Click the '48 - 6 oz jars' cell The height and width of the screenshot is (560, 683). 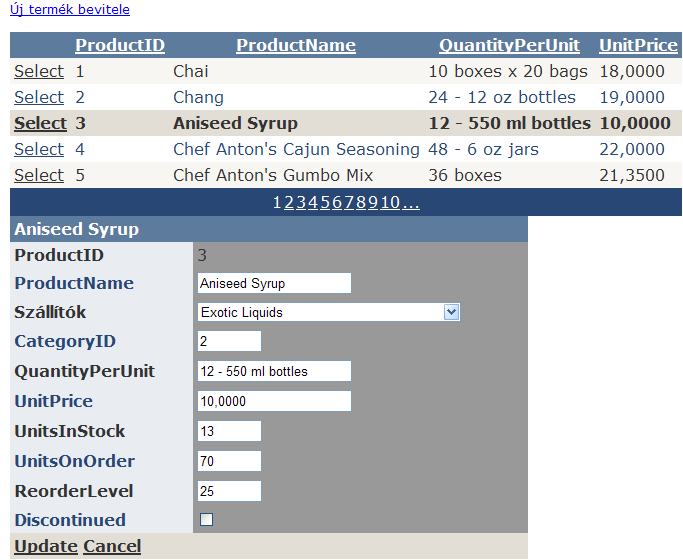click(484, 149)
